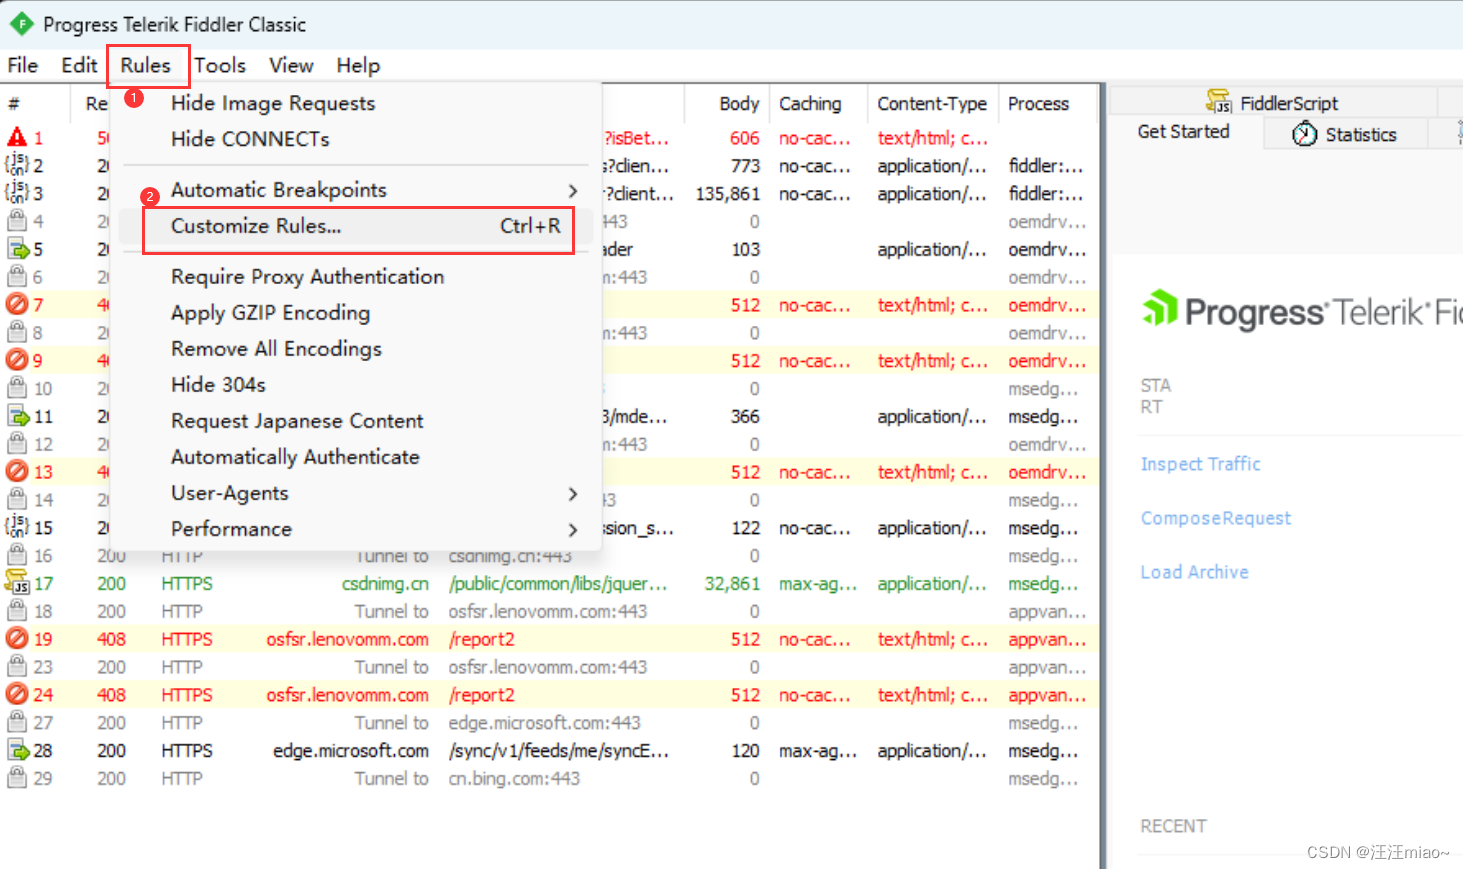Toggle Automatically Authenticate option
This screenshot has width=1465, height=869.
coord(355,457)
